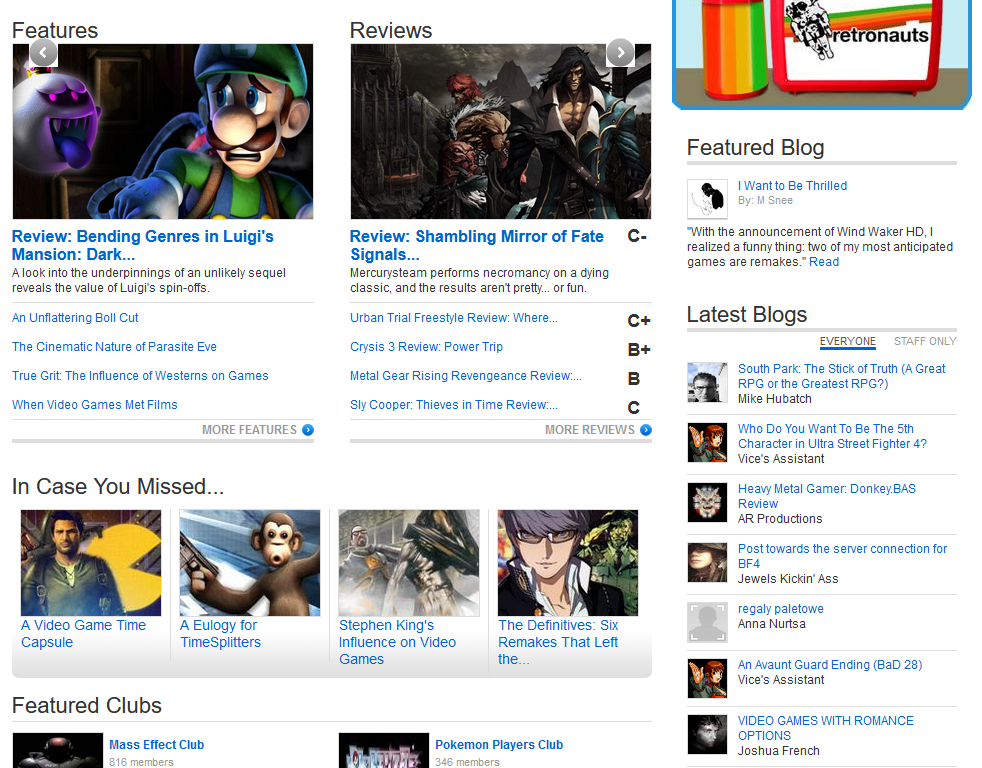Click the B+ grade beside Crysis 3
This screenshot has height=768, width=982.
pos(639,350)
